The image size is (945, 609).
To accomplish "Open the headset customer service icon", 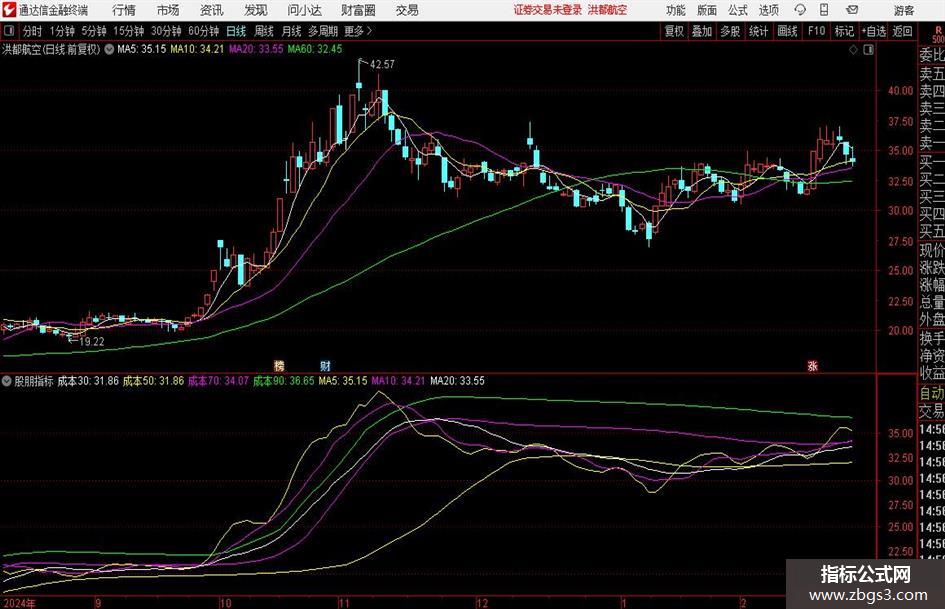I will pyautogui.click(x=800, y=10).
